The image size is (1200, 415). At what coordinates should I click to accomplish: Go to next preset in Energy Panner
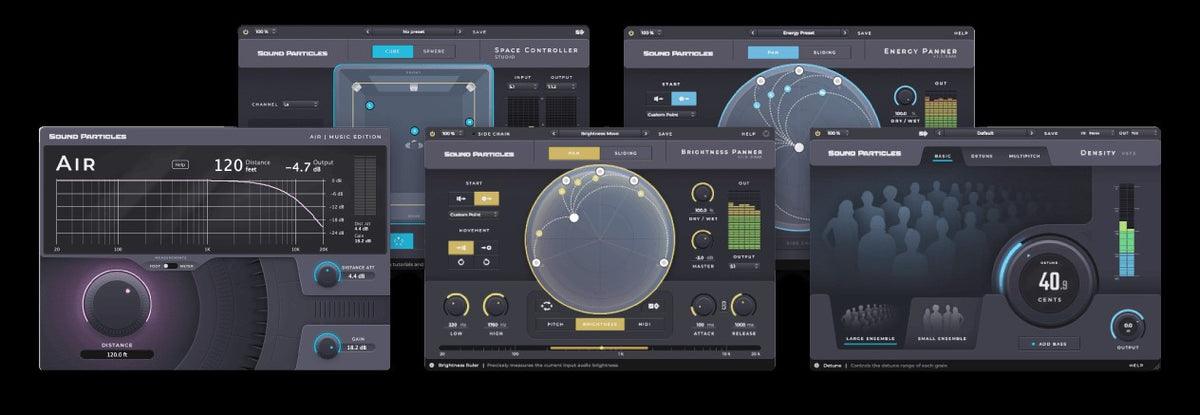[x=844, y=33]
